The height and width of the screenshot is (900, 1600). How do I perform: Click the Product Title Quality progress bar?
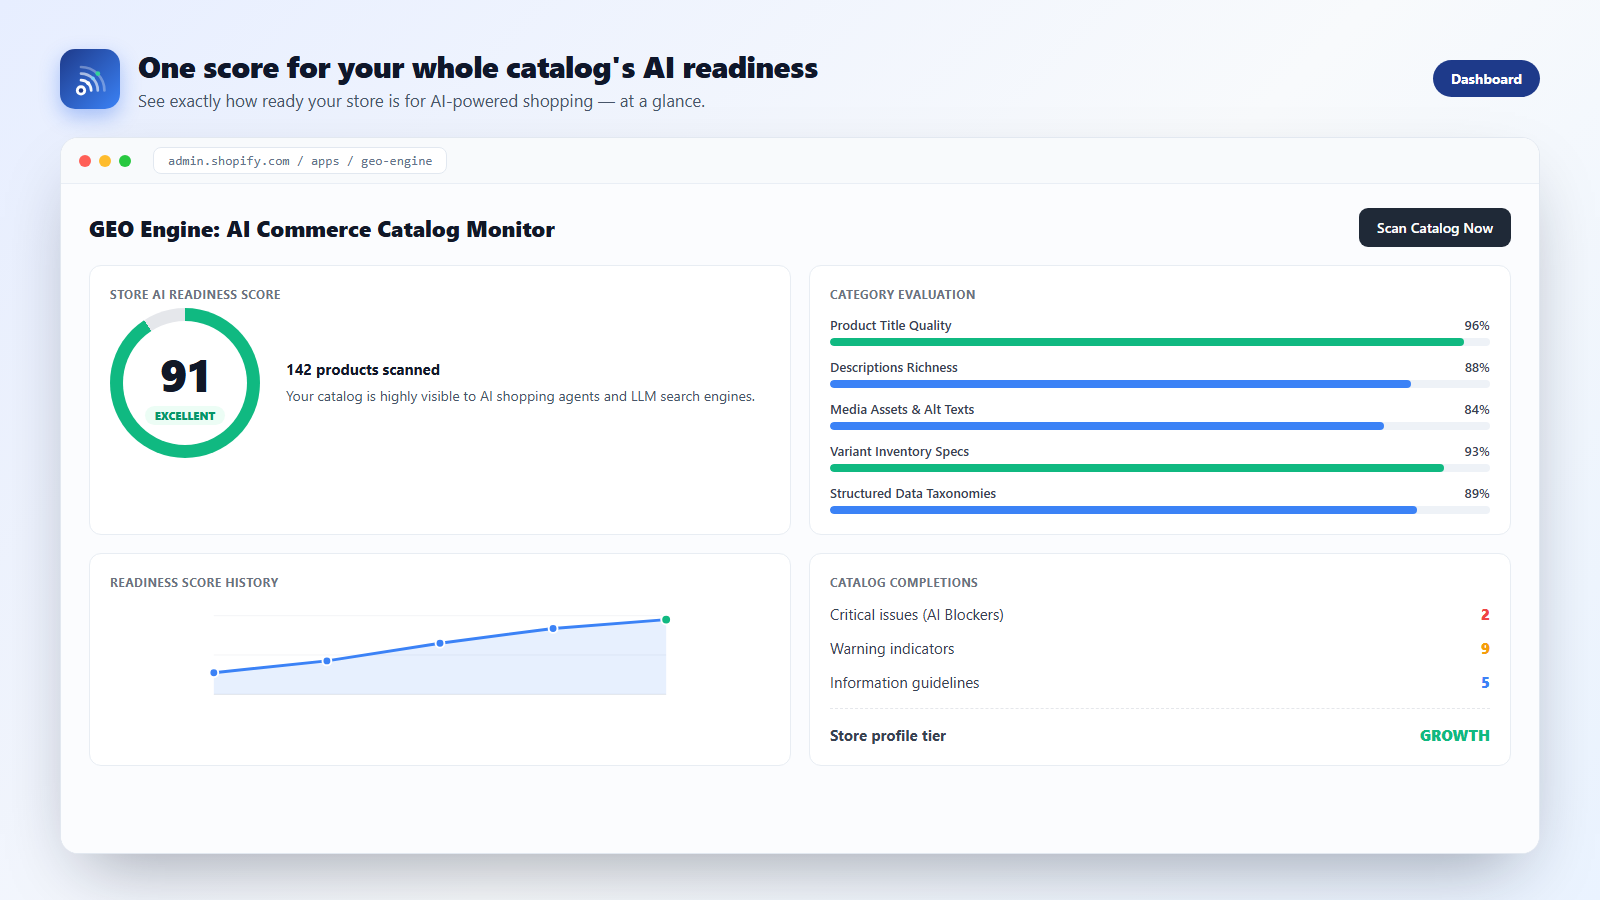[x=1160, y=342]
